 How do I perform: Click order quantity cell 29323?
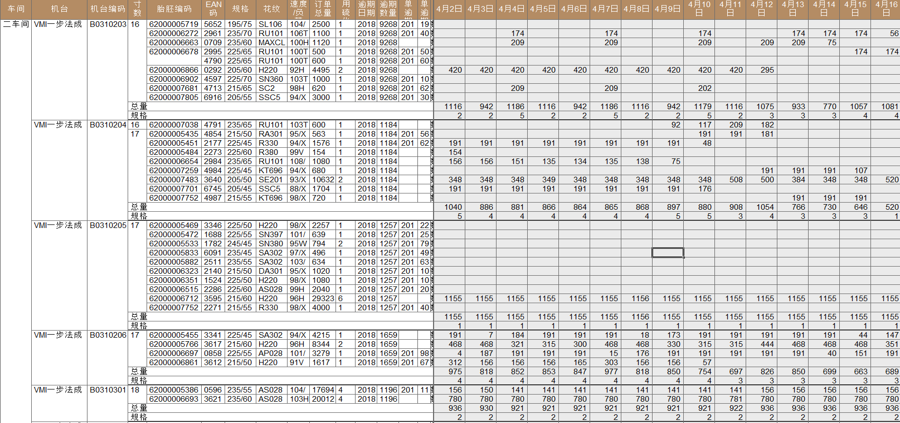click(x=323, y=298)
